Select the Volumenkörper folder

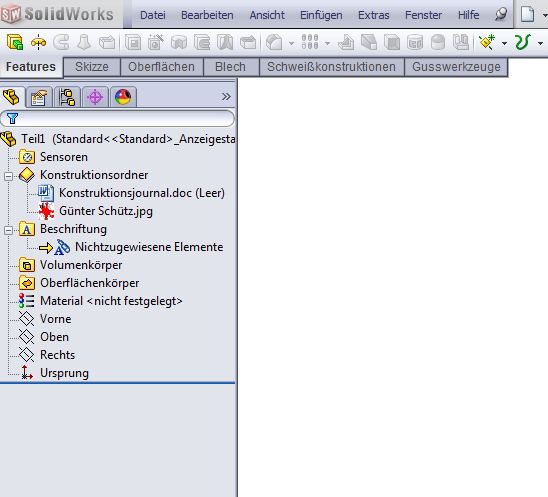pyautogui.click(x=71, y=265)
